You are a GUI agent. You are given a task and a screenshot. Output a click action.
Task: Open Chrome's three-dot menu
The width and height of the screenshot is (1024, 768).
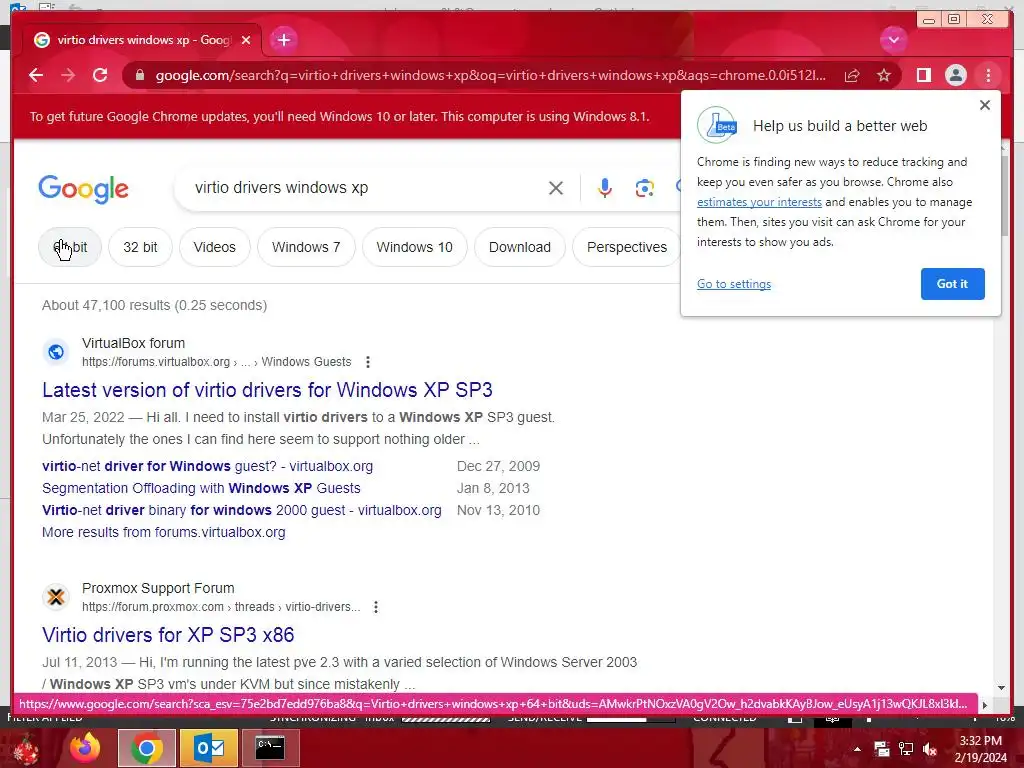[988, 75]
